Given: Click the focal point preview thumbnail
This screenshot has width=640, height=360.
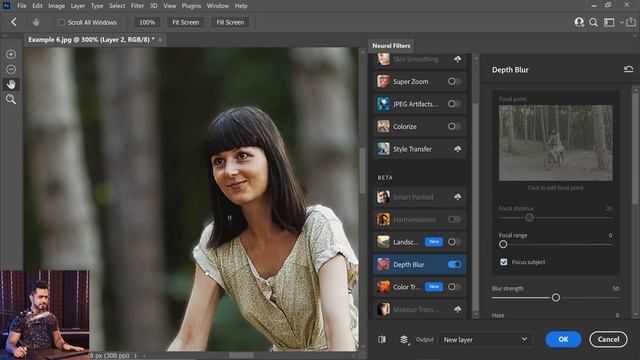Looking at the screenshot, I should (x=556, y=143).
